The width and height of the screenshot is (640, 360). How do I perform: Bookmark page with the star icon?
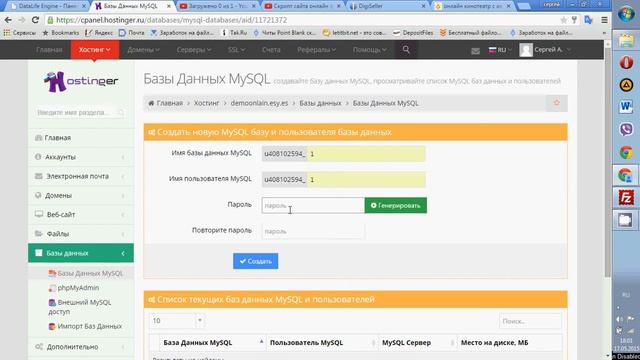point(563,20)
